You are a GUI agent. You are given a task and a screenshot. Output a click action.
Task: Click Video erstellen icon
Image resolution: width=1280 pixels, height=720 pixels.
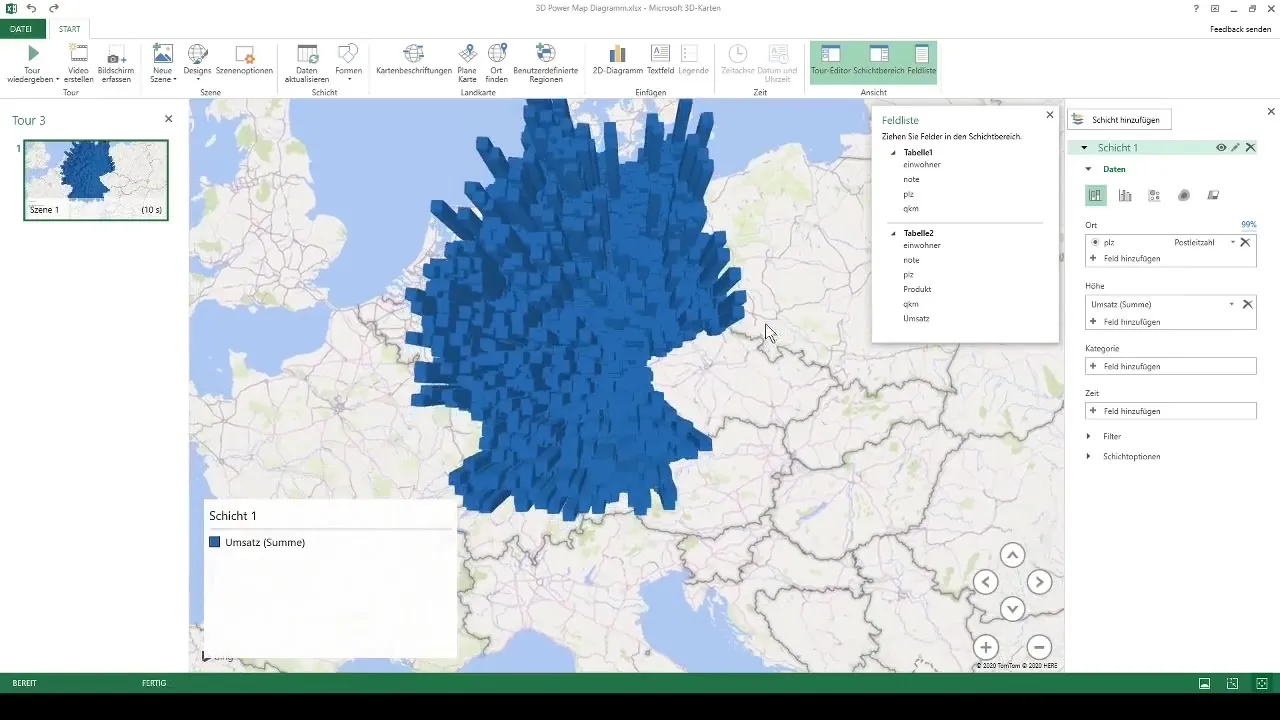[x=78, y=54]
